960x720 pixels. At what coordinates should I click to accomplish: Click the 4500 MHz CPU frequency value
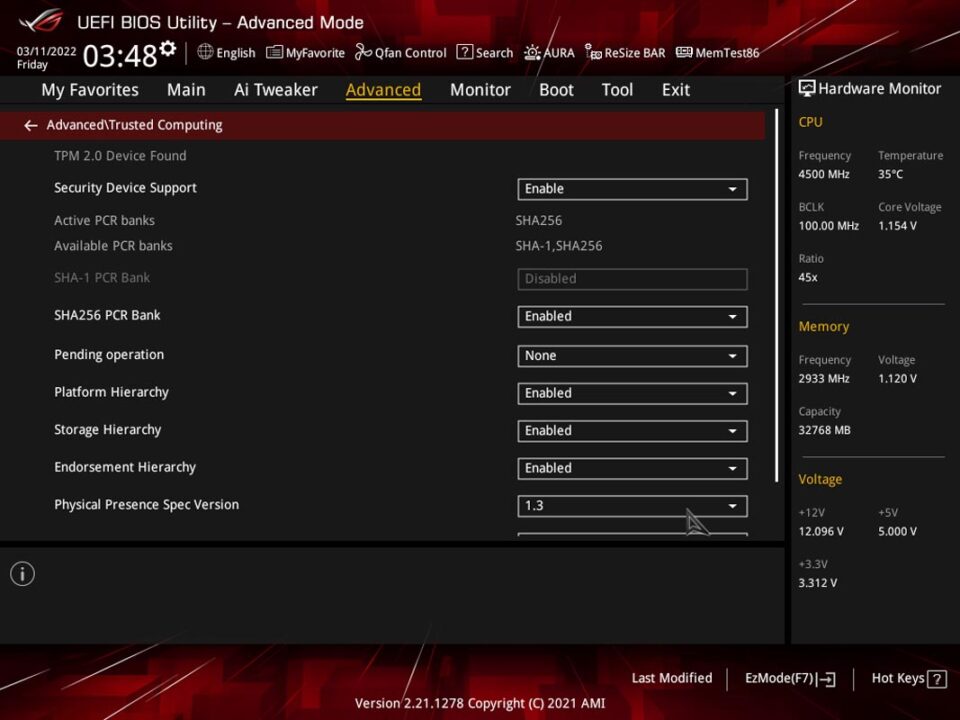tap(823, 174)
